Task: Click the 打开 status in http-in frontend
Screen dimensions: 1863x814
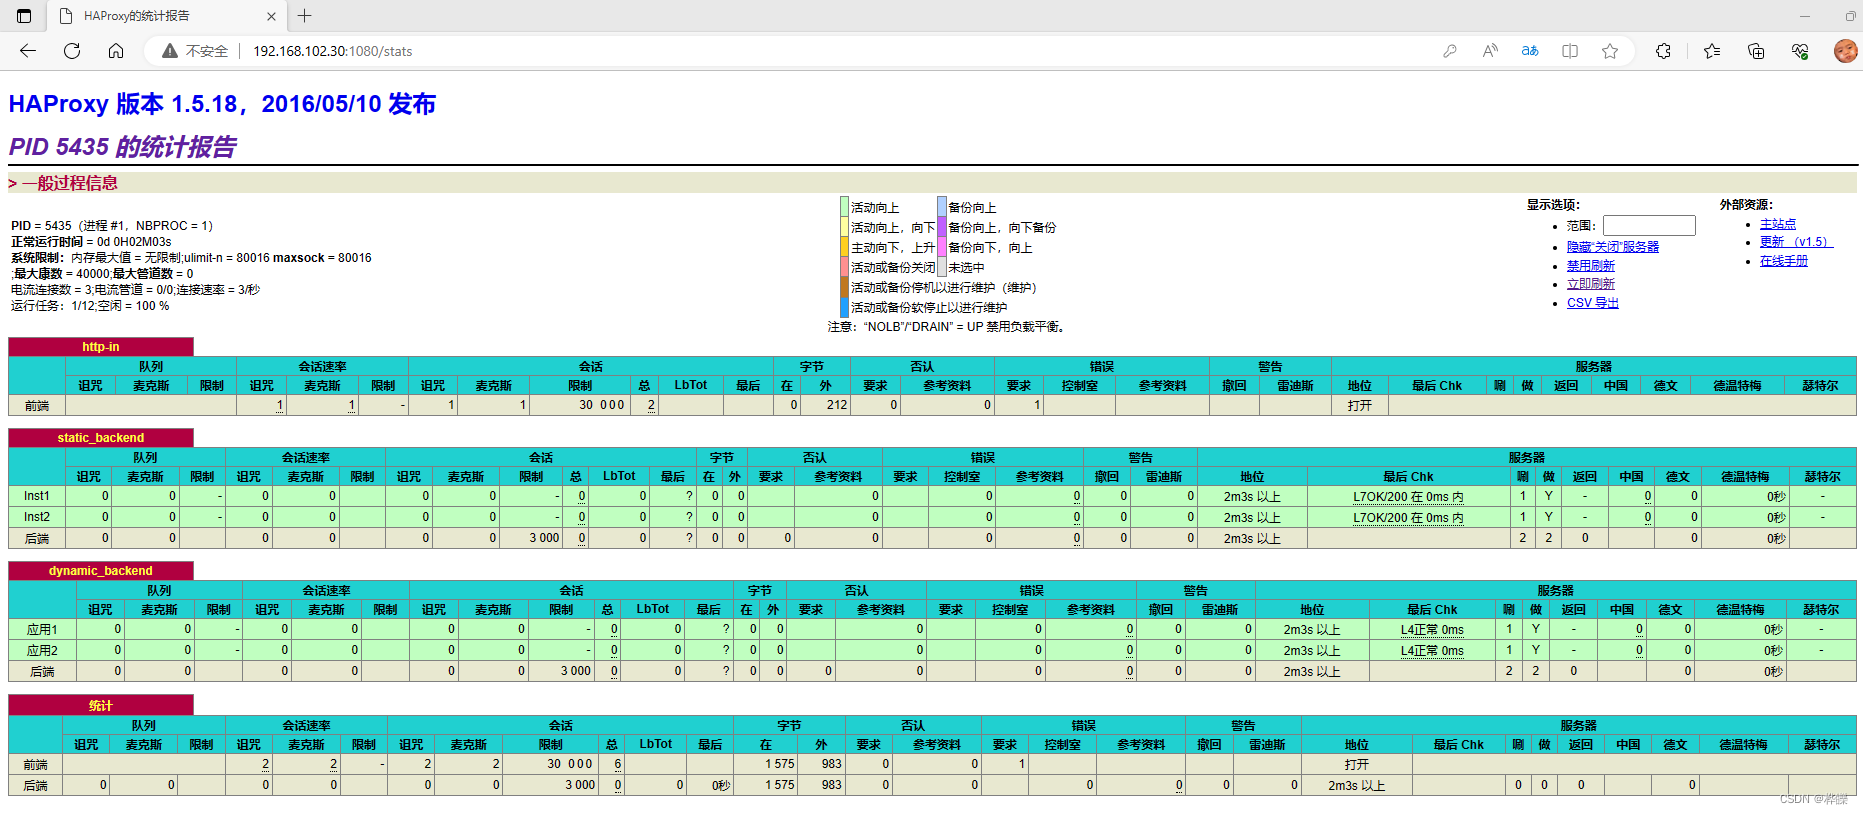Action: coord(1359,406)
